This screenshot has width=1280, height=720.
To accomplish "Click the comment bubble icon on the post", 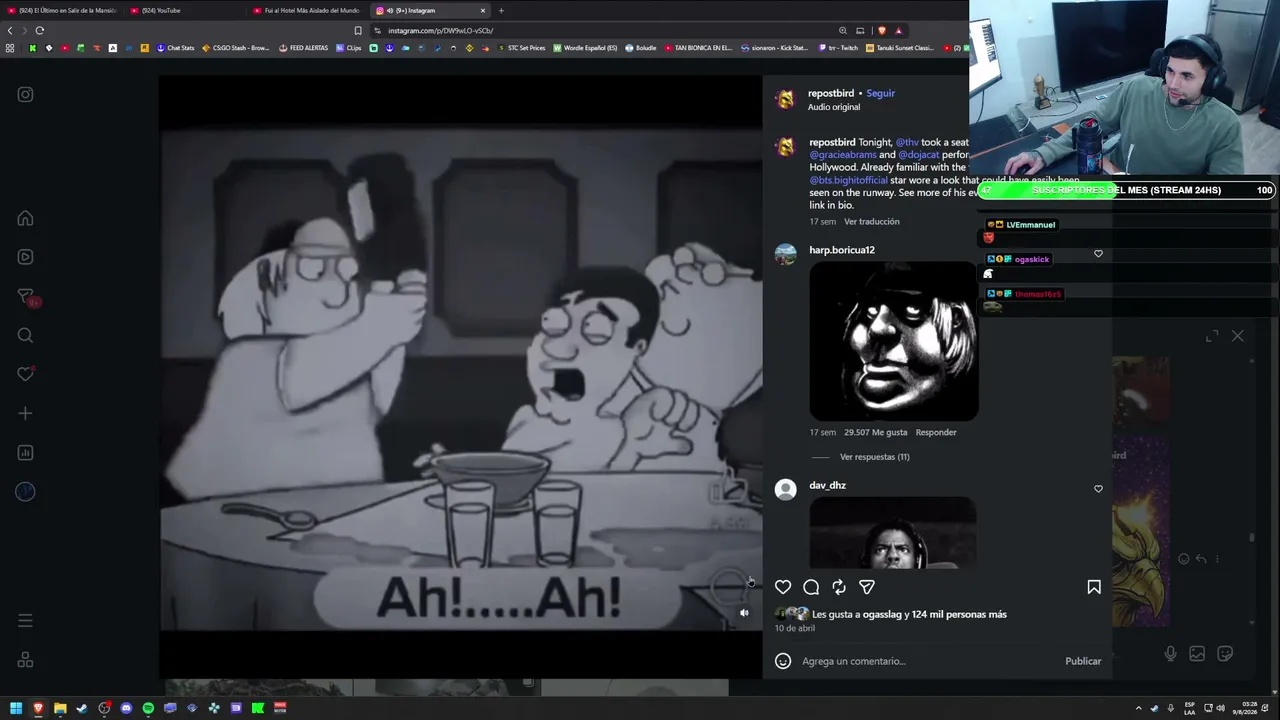I will tap(811, 587).
